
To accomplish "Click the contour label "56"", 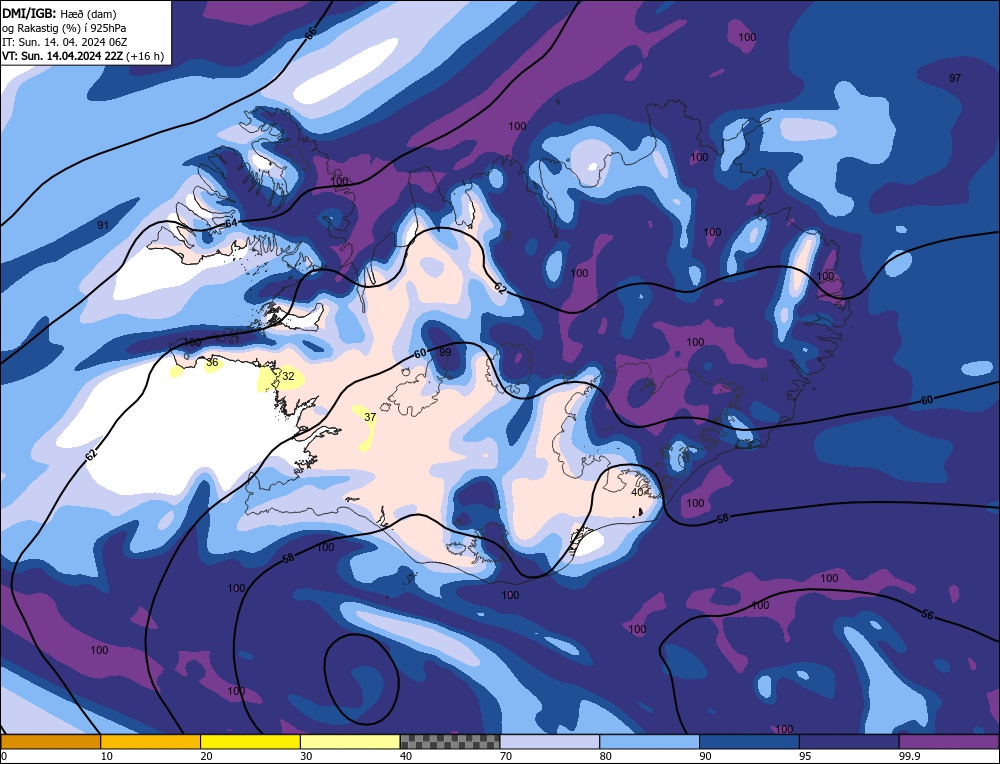I will coord(928,615).
